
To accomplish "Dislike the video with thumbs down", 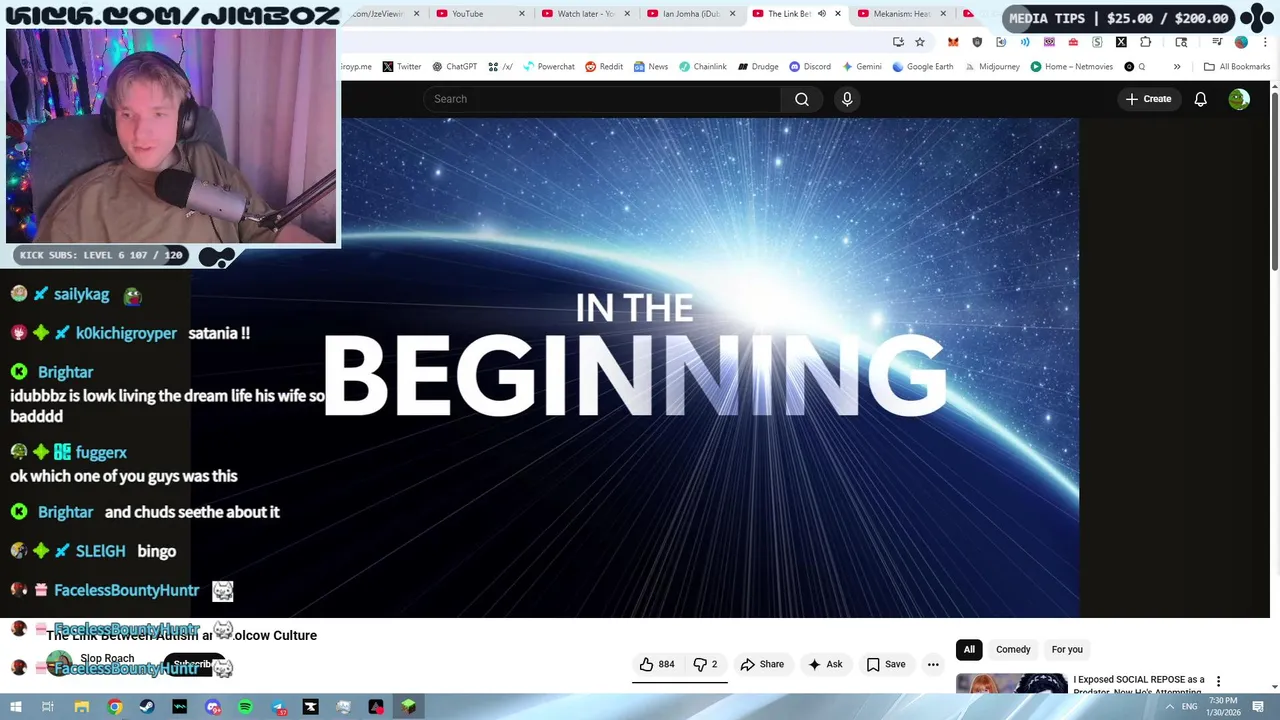I will (706, 664).
